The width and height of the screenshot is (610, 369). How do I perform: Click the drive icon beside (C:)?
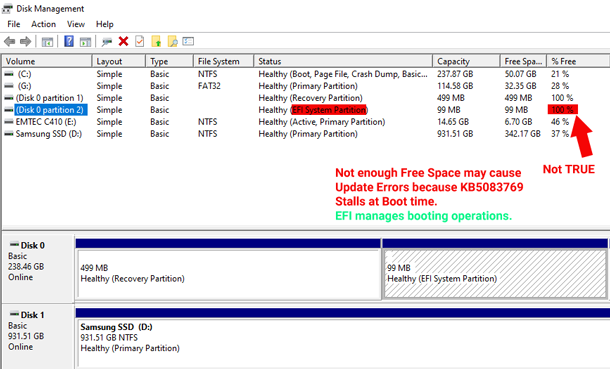click(x=9, y=74)
